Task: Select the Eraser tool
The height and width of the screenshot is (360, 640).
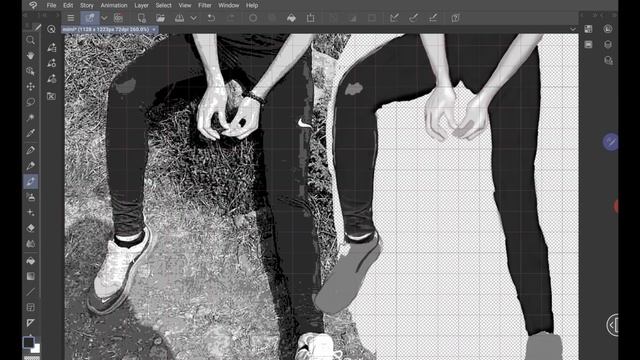Action: click(x=31, y=228)
